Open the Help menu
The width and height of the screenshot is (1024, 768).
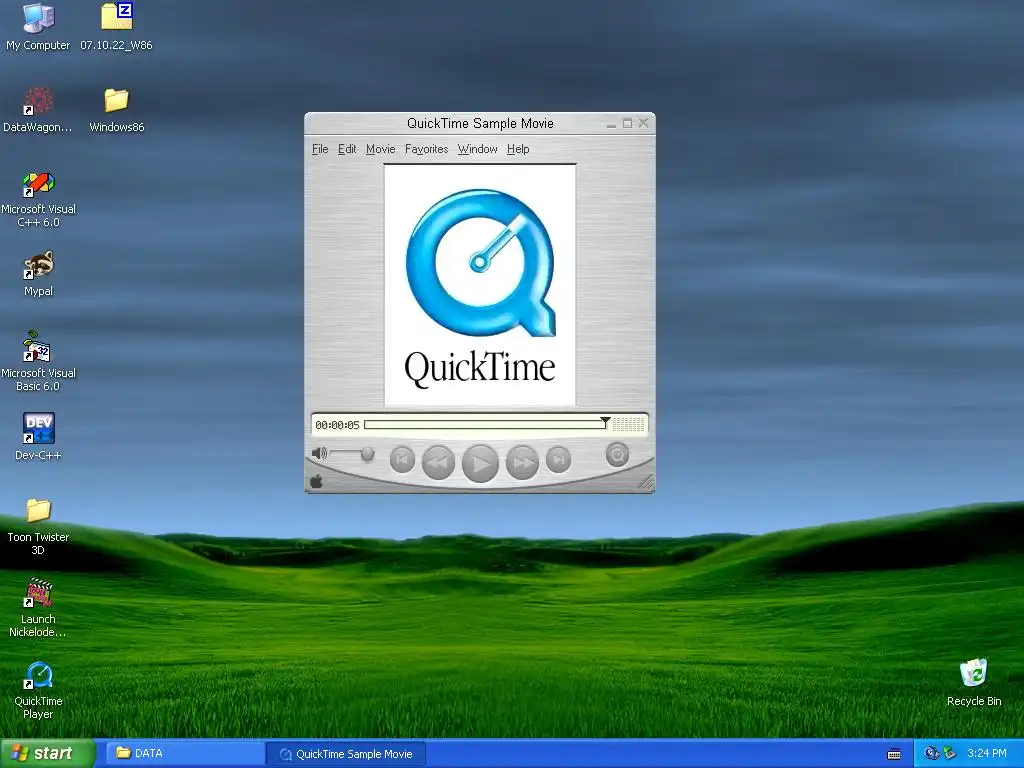[x=518, y=149]
